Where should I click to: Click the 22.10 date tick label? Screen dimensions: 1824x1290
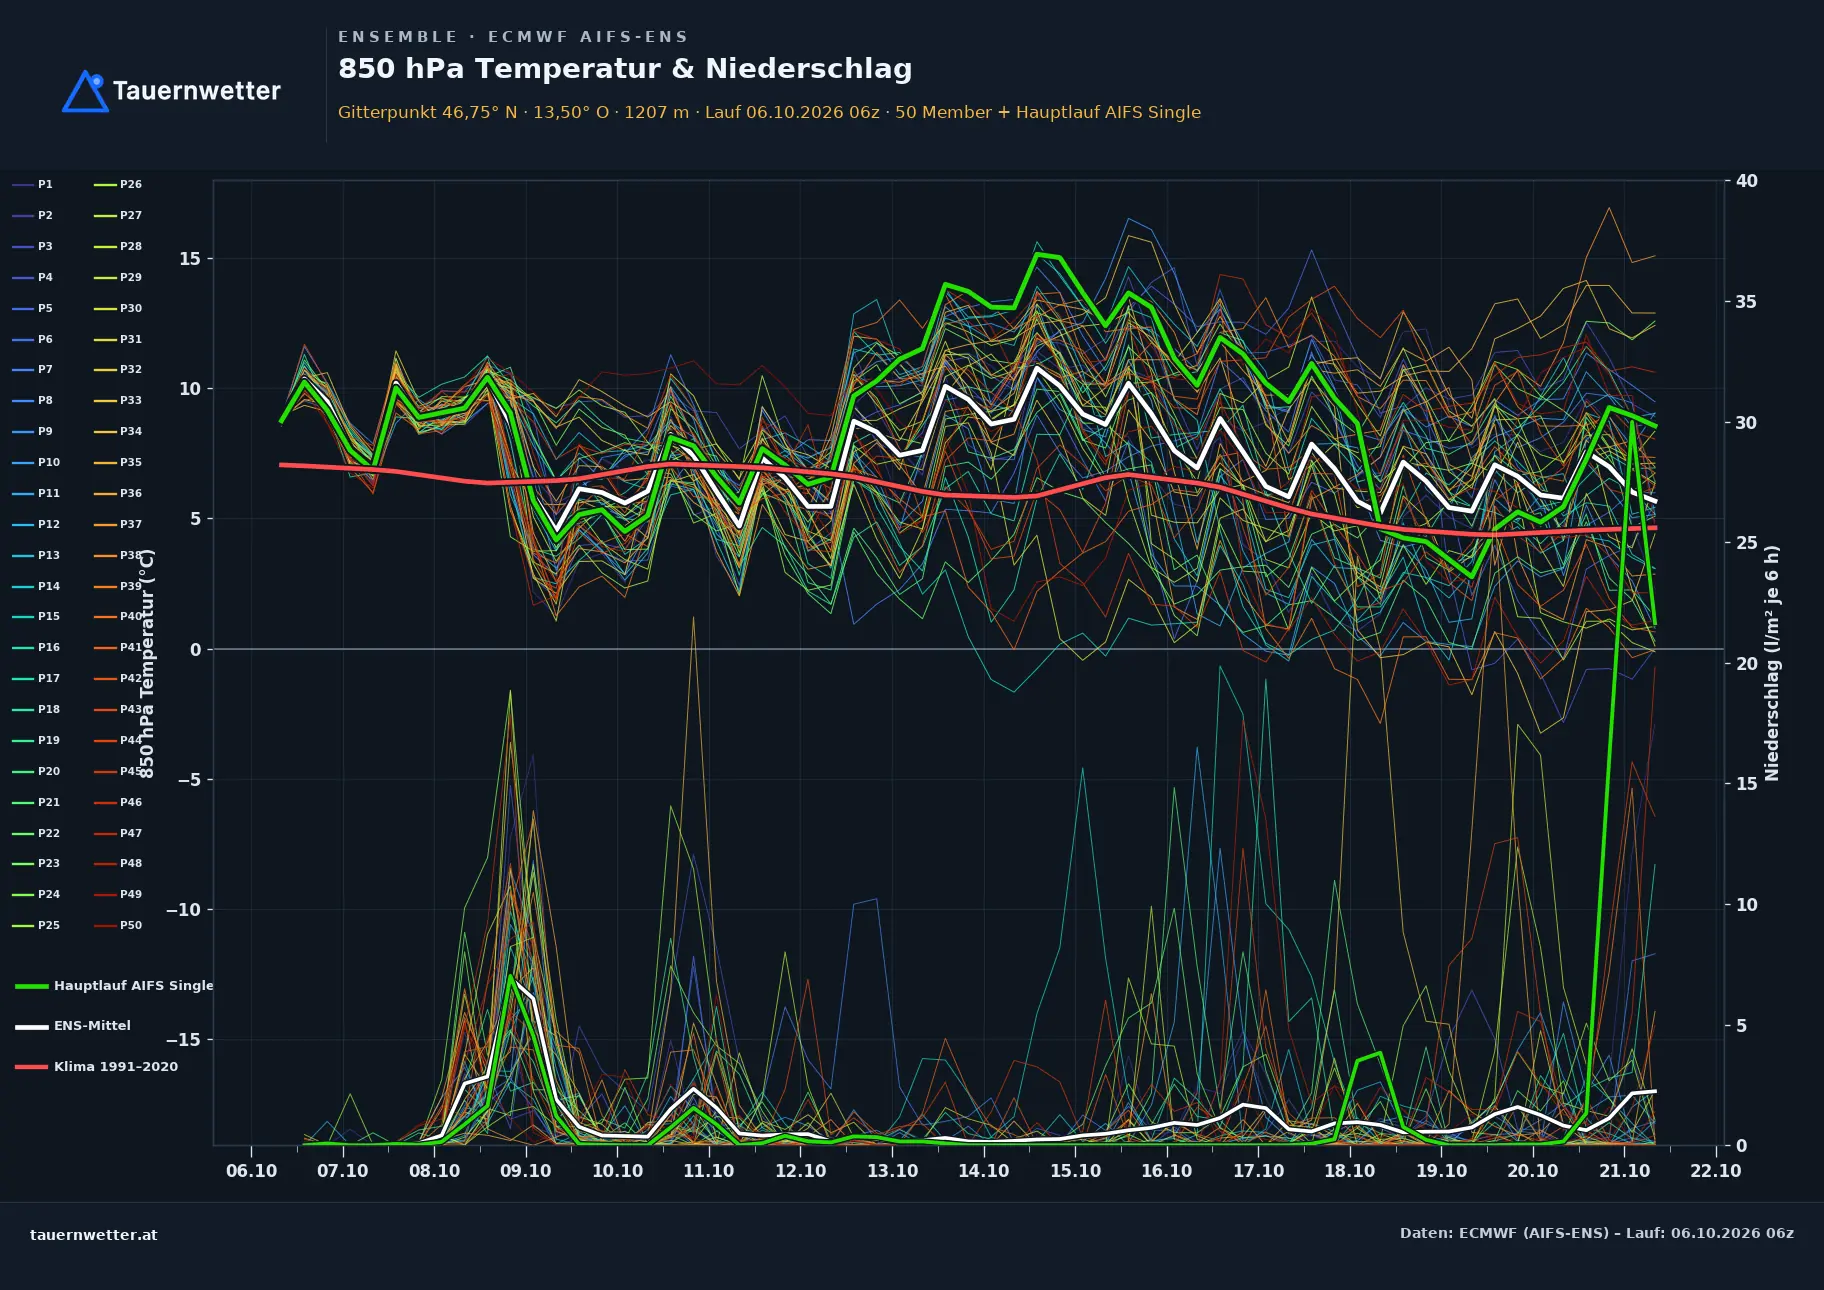1716,1171
